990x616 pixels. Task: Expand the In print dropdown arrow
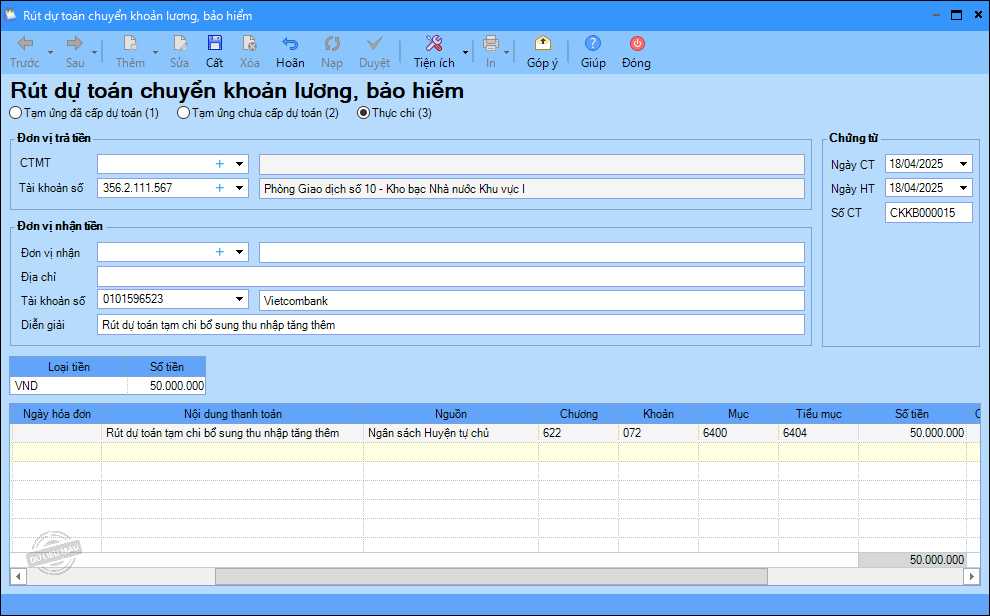point(506,52)
